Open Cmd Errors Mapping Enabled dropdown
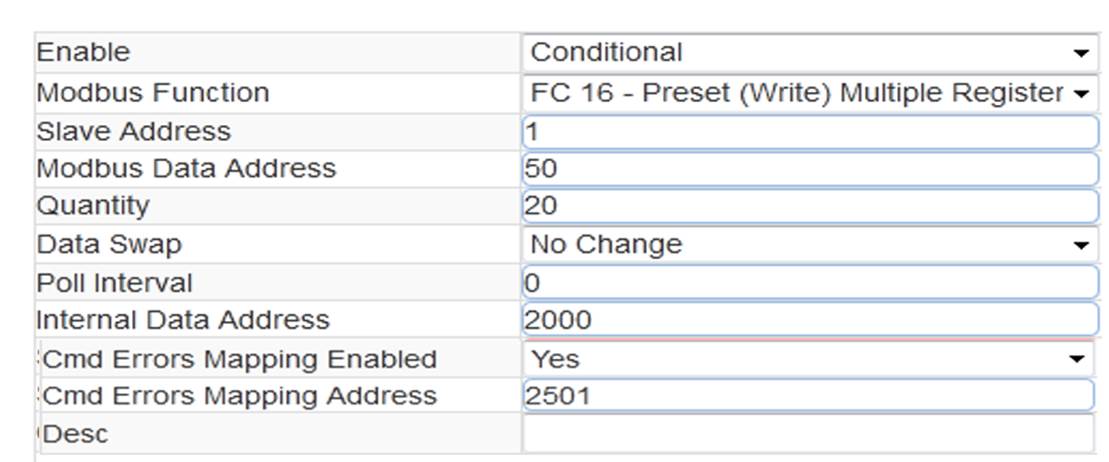The width and height of the screenshot is (1109, 462). tap(808, 359)
